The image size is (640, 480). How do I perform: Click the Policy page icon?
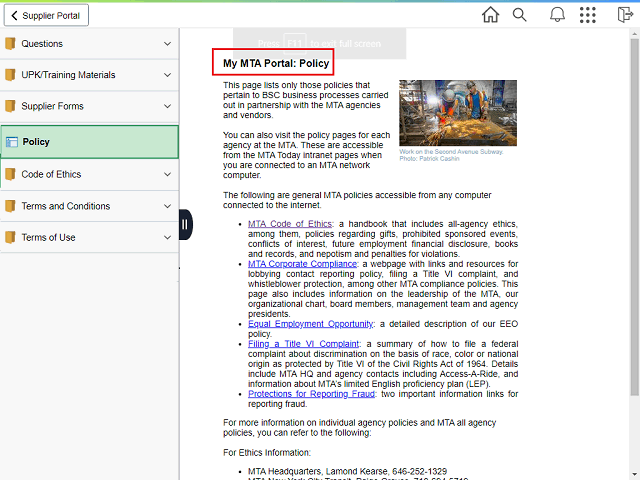(x=12, y=142)
